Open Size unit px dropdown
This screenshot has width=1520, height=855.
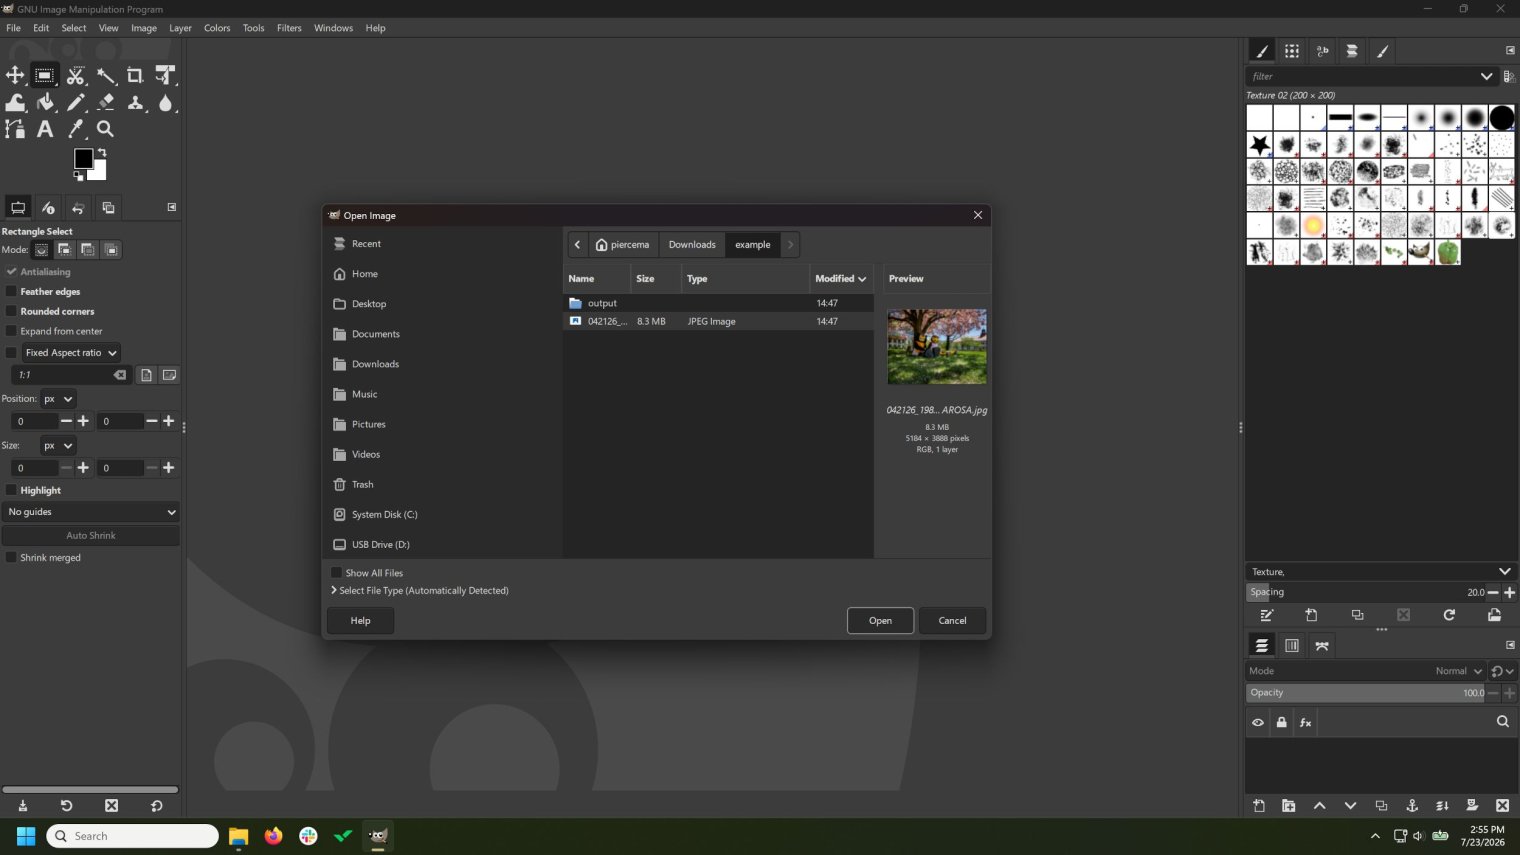tap(58, 446)
